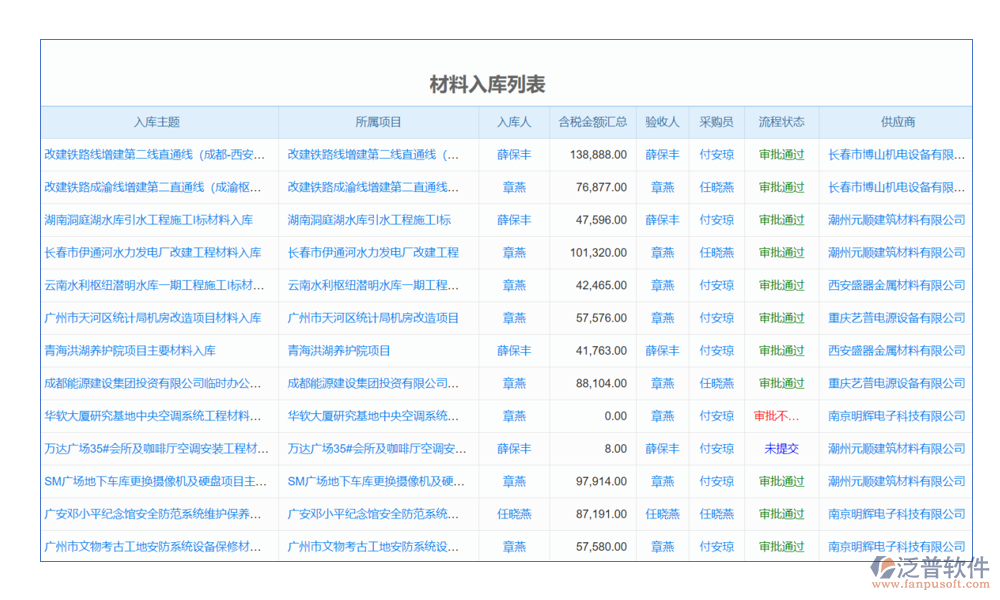
Task: Click the 入库人 column header
Action: (514, 122)
